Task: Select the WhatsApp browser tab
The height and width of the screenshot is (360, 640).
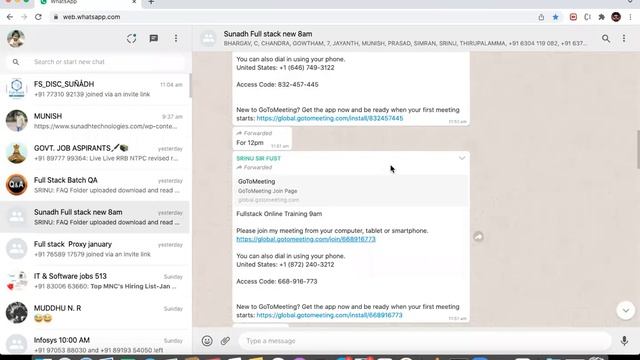Action: pos(88,2)
